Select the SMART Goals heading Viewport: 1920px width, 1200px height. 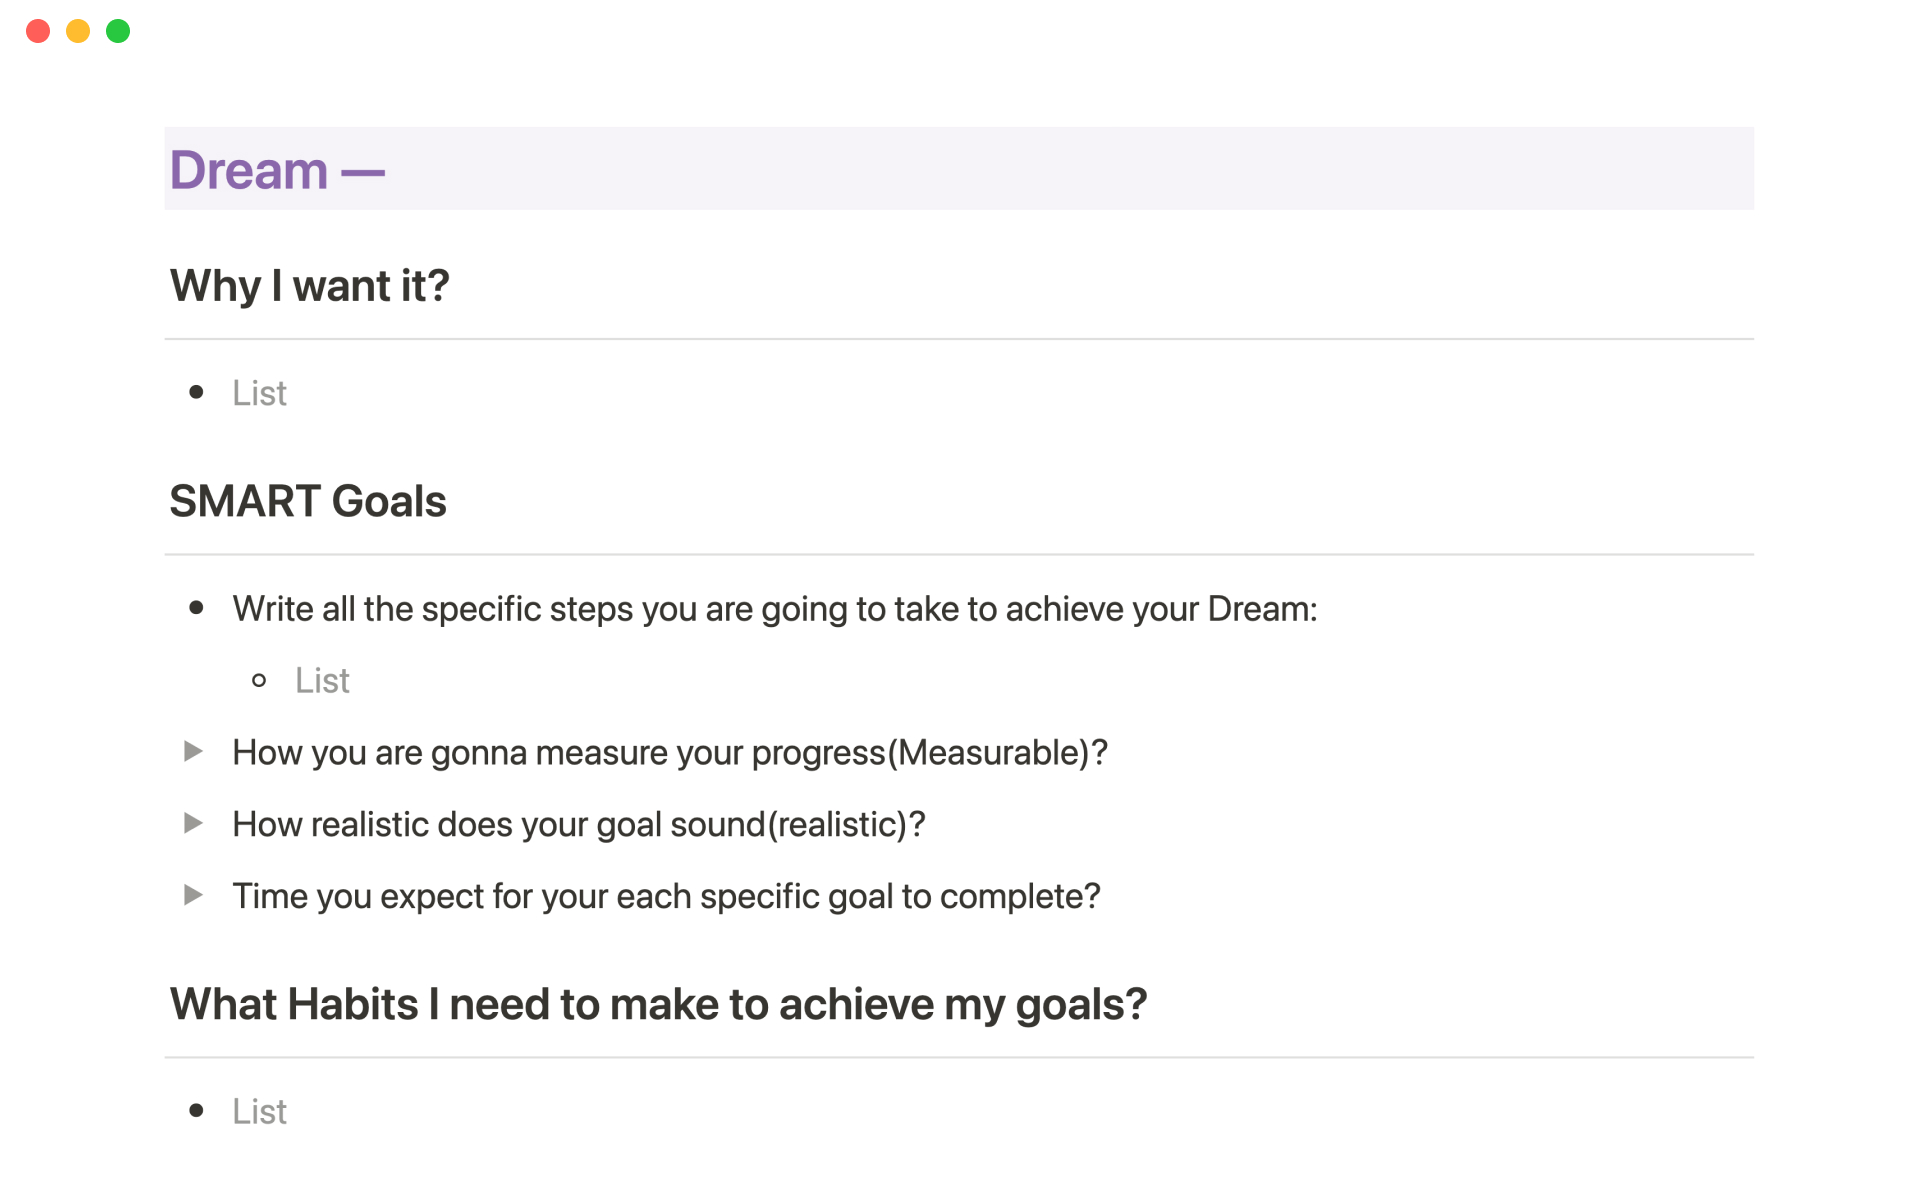(307, 501)
